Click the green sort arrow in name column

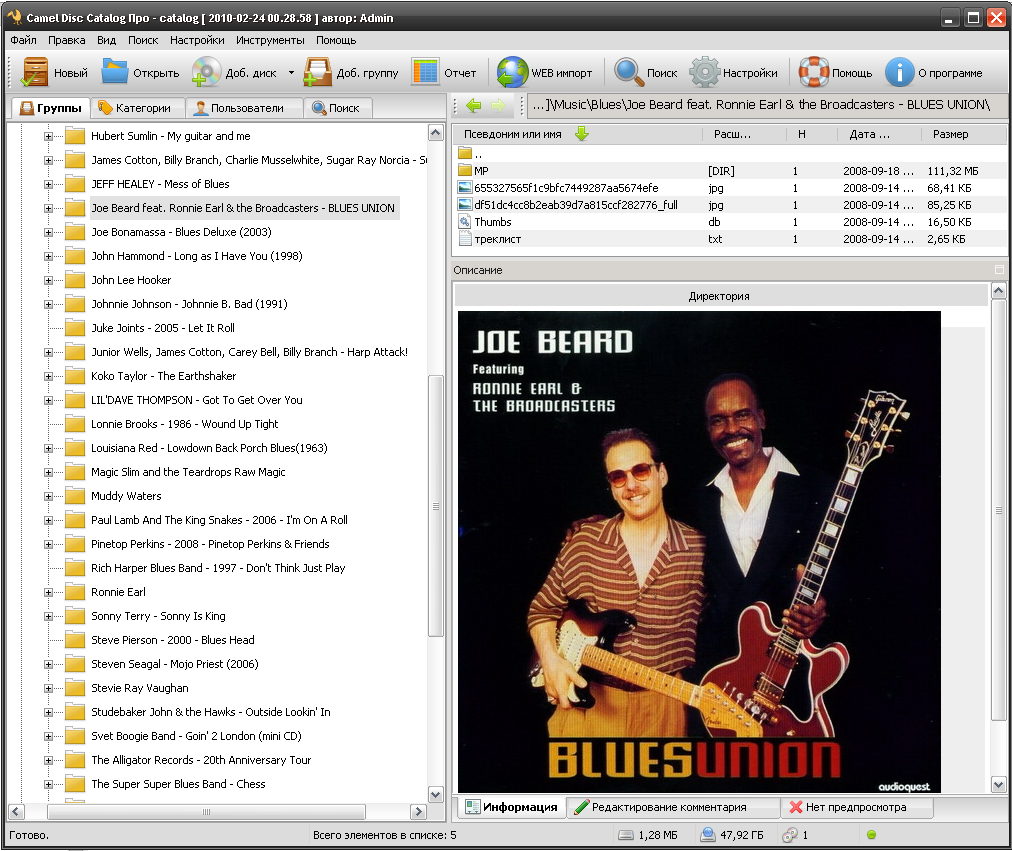[x=582, y=134]
